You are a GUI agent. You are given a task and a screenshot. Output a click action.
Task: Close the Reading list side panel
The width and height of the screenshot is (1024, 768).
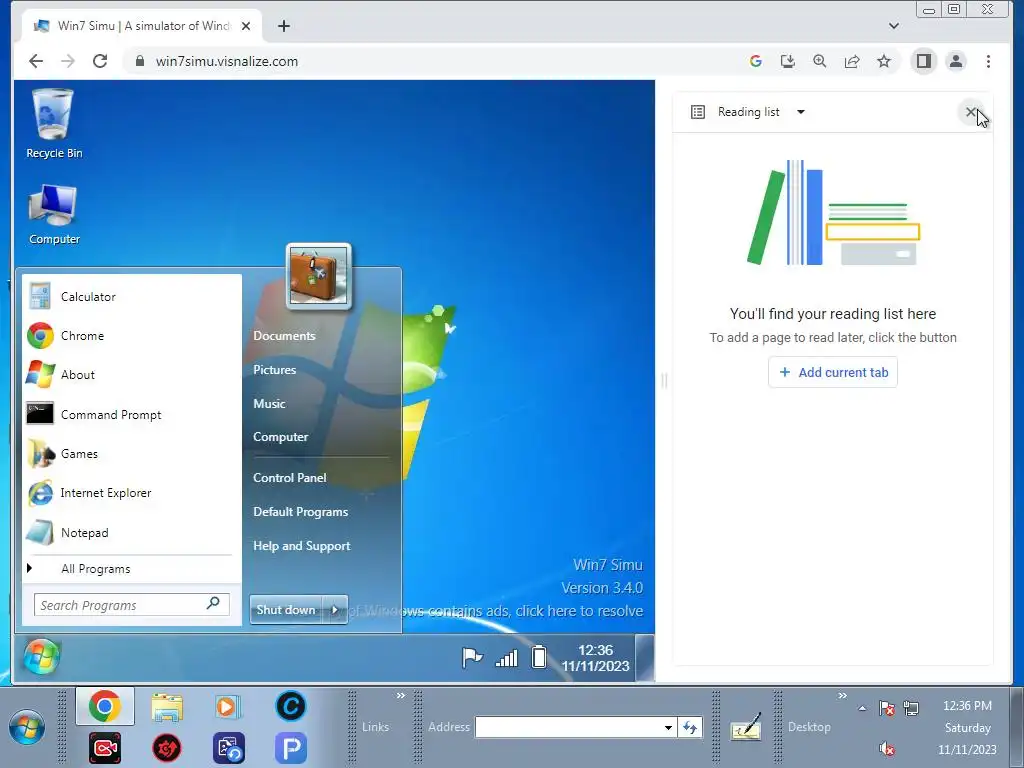[x=971, y=112]
